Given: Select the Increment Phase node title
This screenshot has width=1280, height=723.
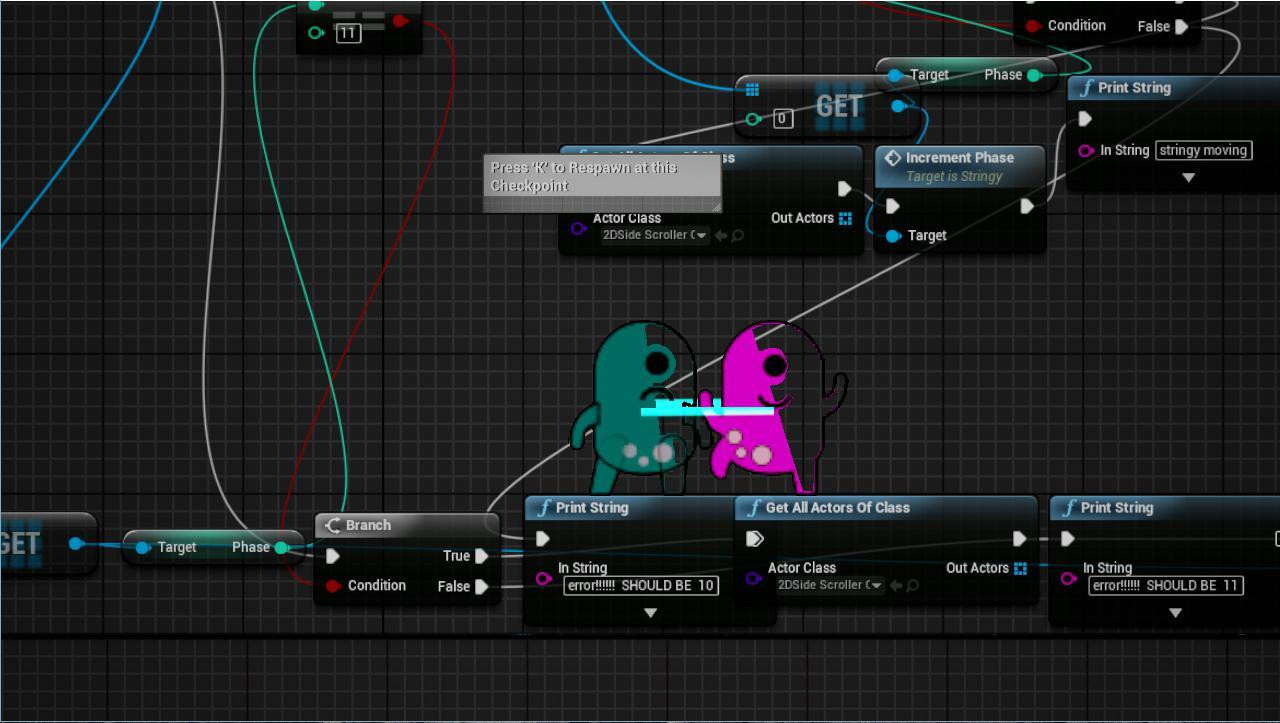Looking at the screenshot, I should [x=959, y=158].
